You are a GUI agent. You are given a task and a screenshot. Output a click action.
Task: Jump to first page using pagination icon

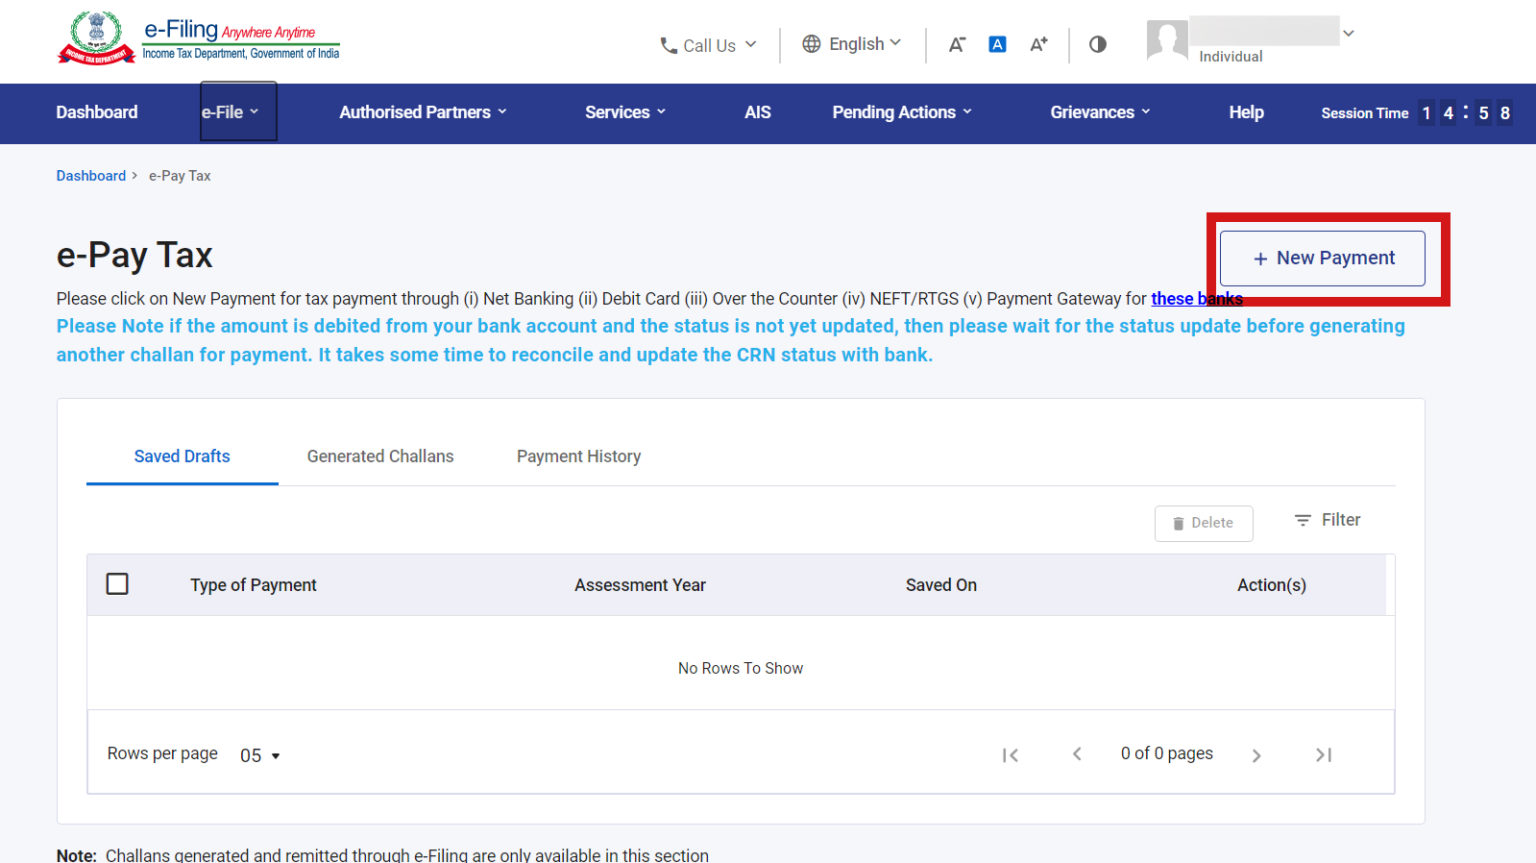1010,755
